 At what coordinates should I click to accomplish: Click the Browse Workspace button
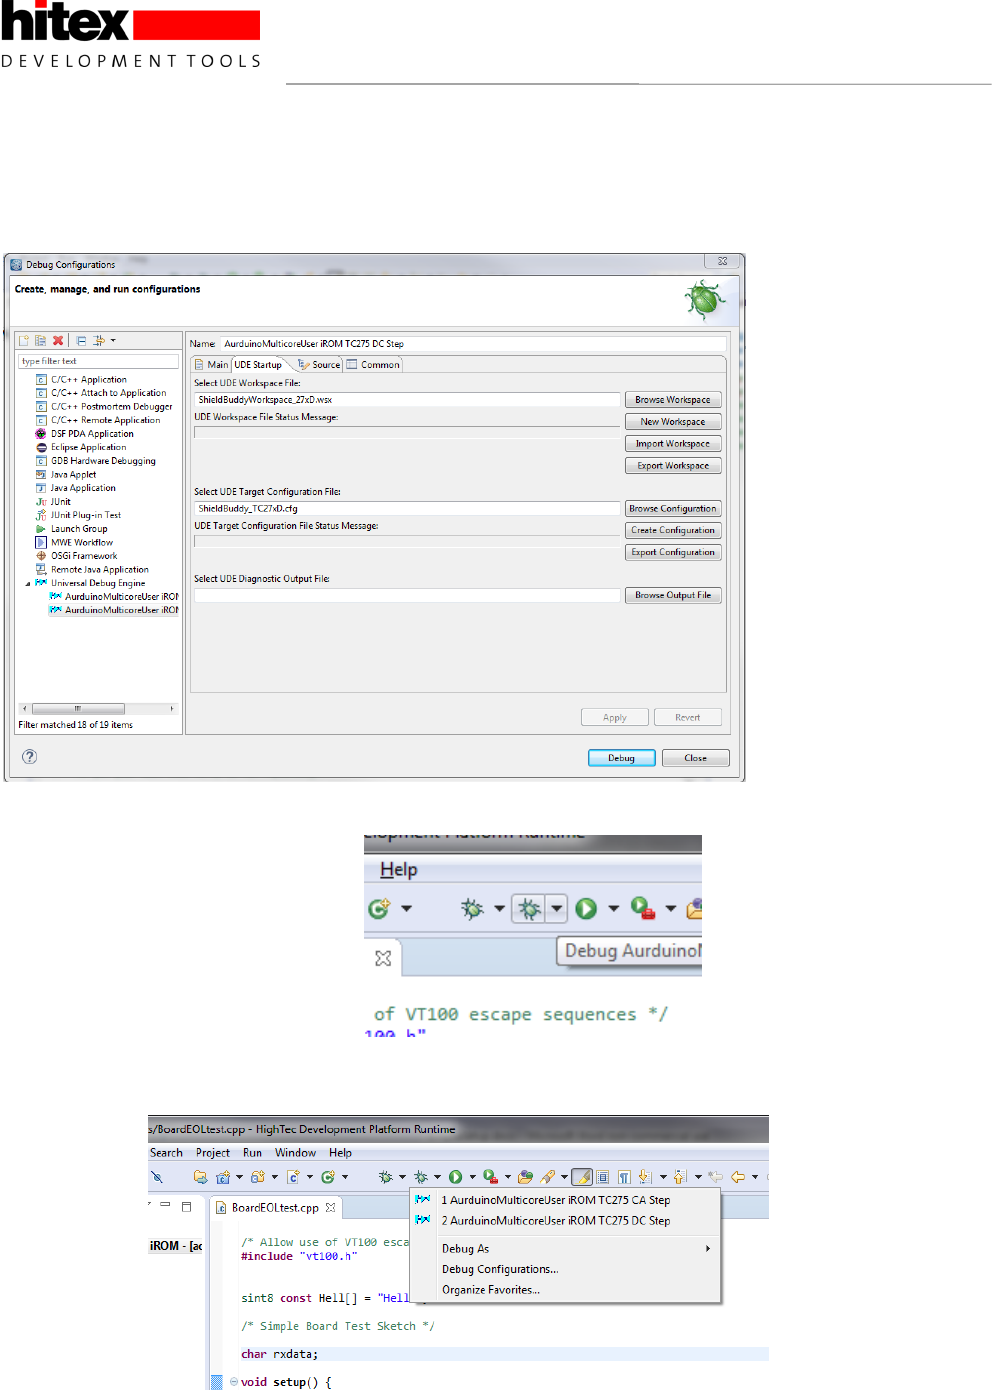tap(673, 400)
